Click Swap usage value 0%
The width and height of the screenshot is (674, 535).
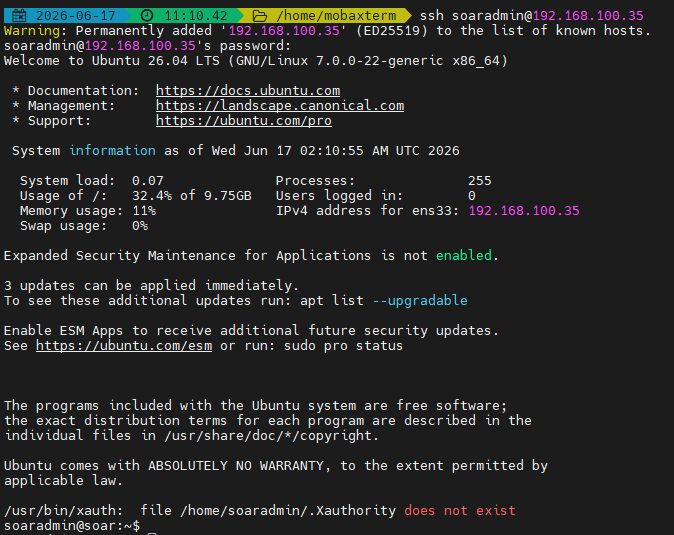140,226
